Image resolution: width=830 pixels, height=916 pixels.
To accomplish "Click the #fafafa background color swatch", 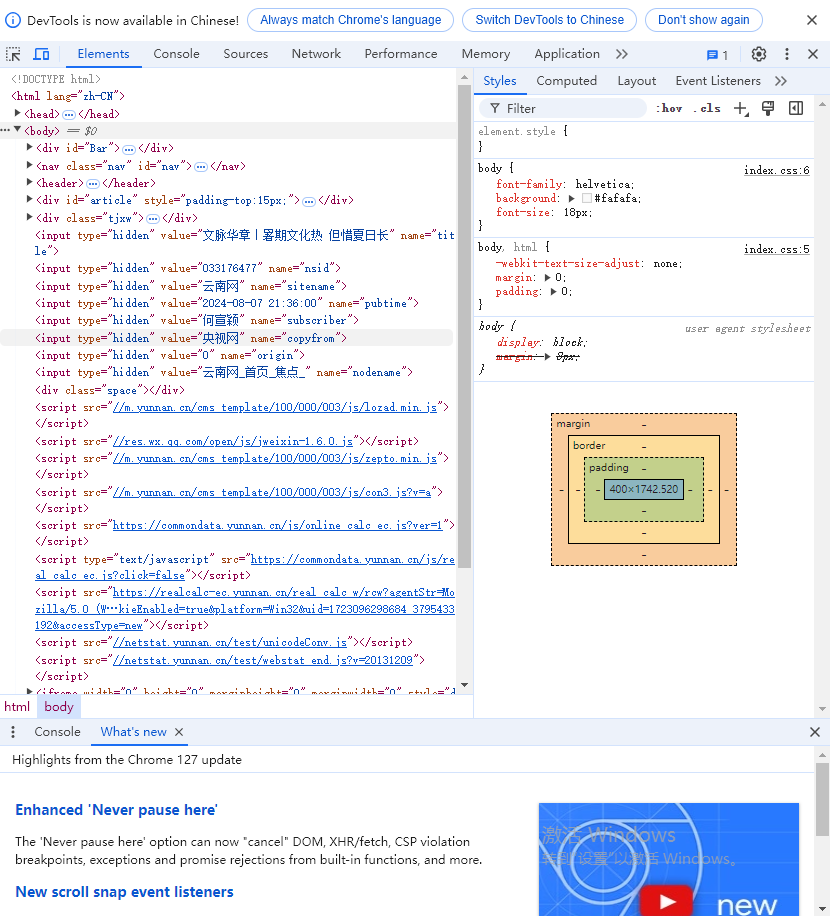I will (586, 199).
